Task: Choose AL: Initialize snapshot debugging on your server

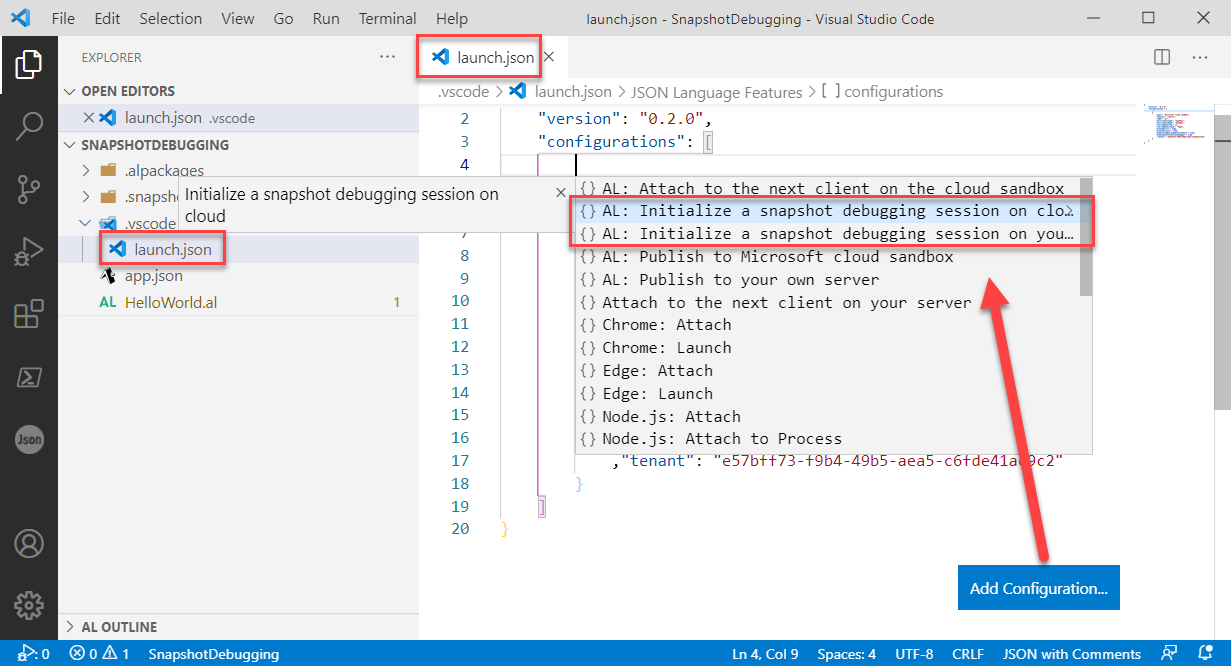Action: pos(827,234)
